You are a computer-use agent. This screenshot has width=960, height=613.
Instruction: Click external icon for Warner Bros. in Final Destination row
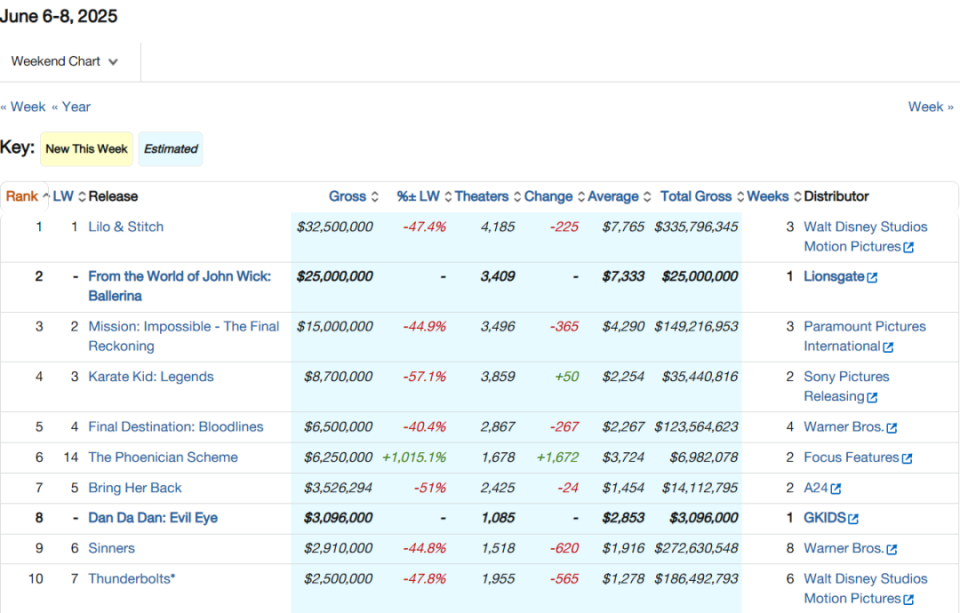pyautogui.click(x=891, y=428)
